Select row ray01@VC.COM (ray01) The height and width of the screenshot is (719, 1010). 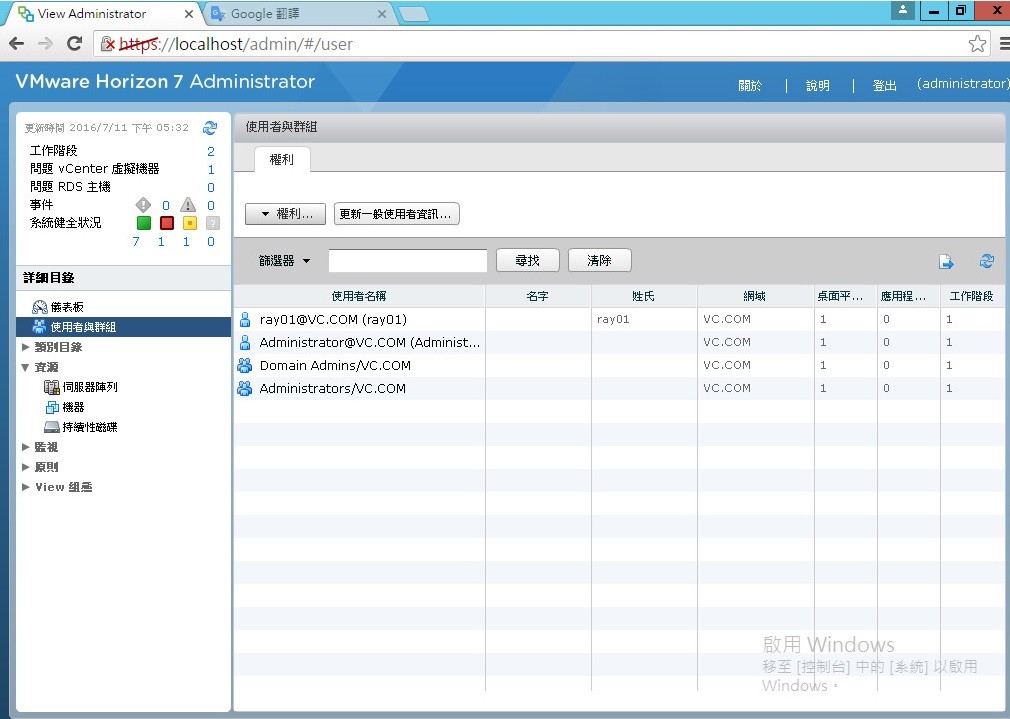coord(618,319)
